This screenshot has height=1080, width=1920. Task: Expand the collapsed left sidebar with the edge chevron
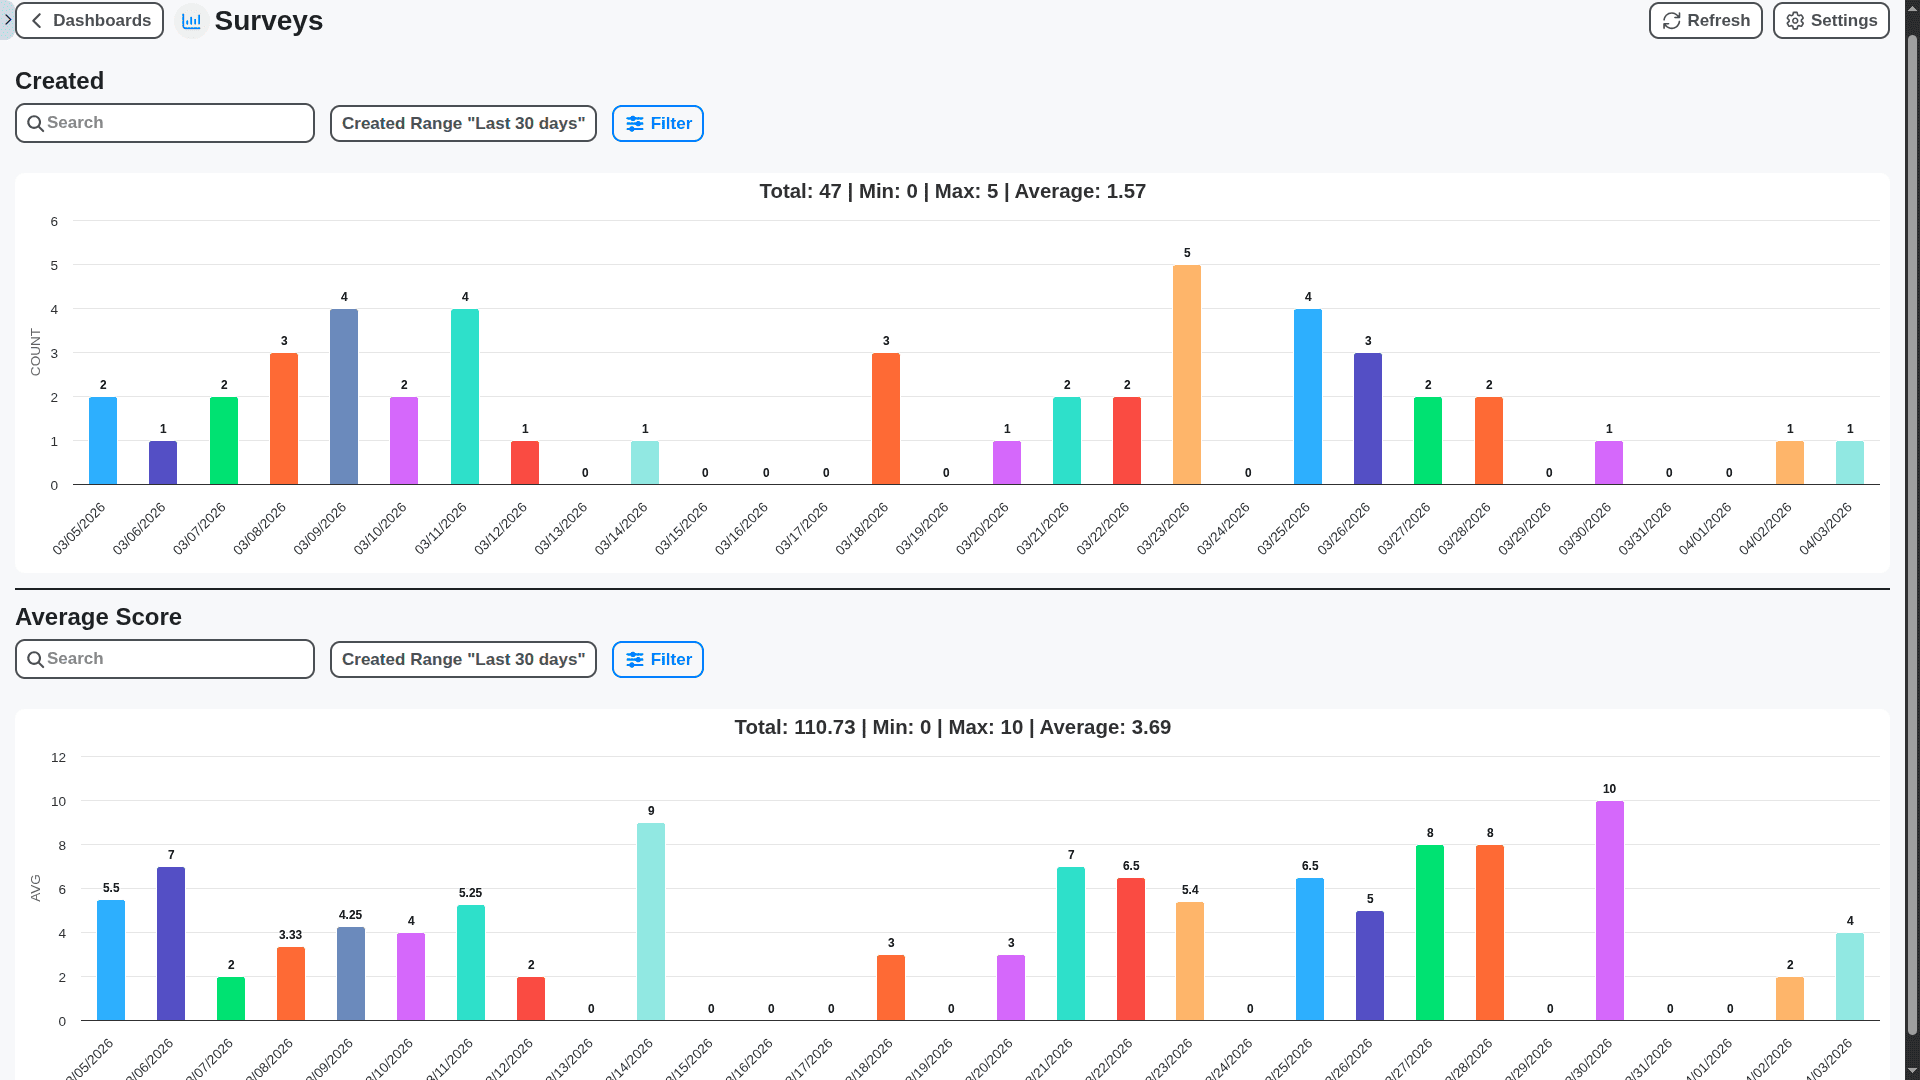point(8,18)
